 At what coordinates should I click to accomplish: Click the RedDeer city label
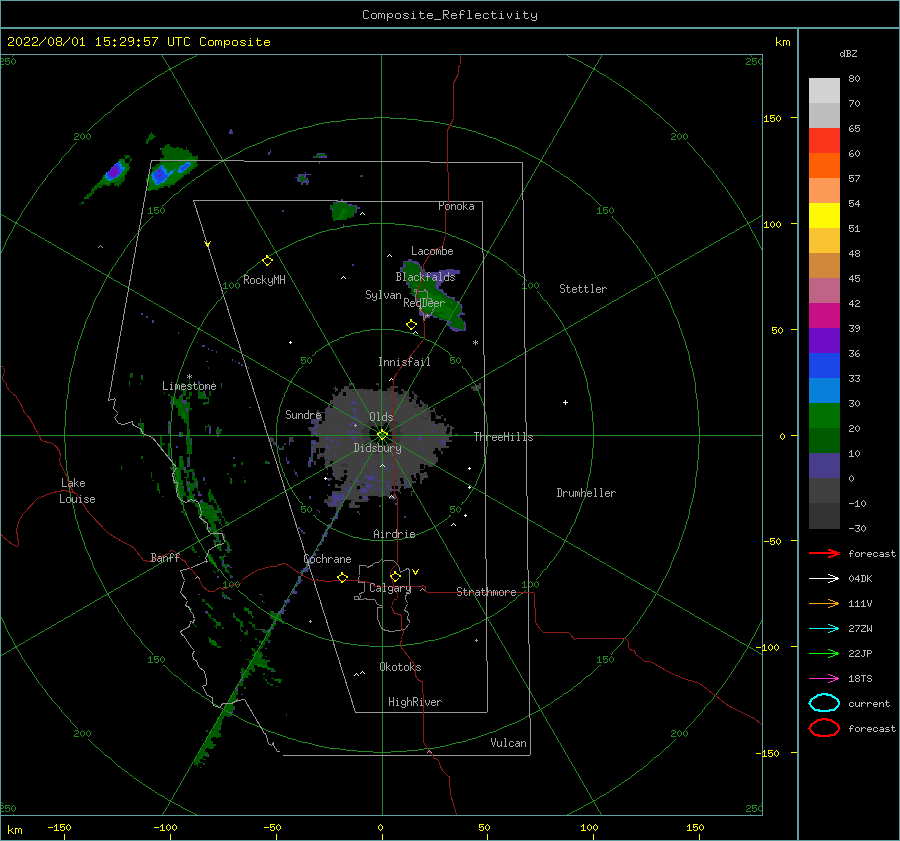424,303
